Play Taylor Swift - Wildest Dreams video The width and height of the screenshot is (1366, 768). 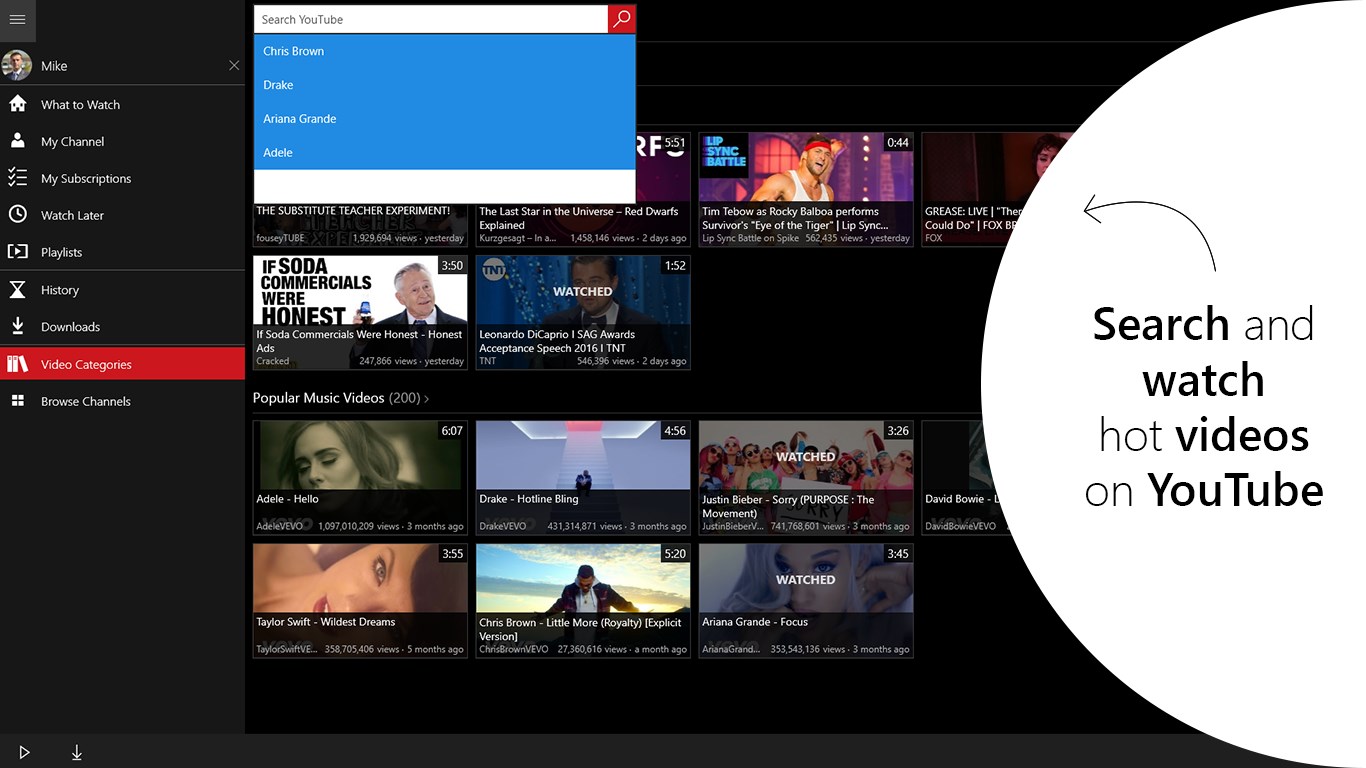click(x=360, y=600)
